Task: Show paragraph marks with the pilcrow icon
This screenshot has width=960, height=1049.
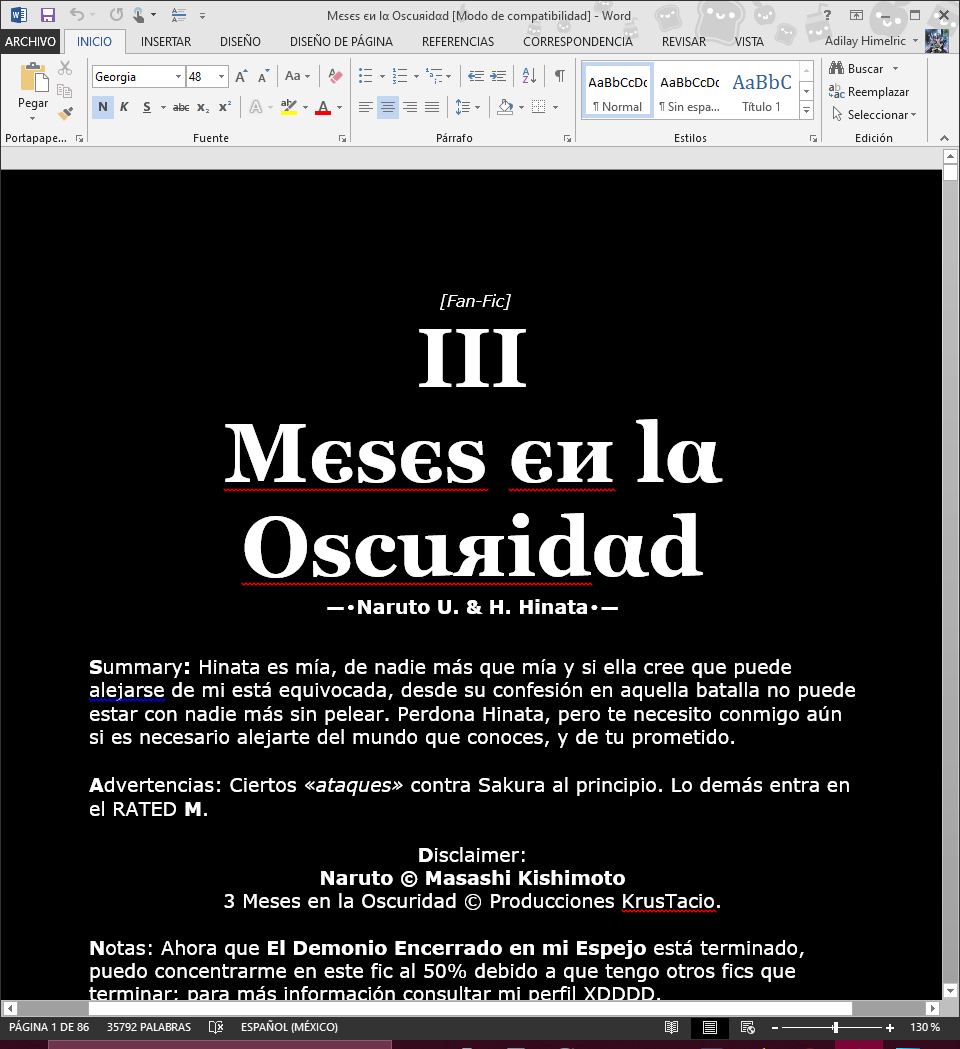Action: [560, 76]
